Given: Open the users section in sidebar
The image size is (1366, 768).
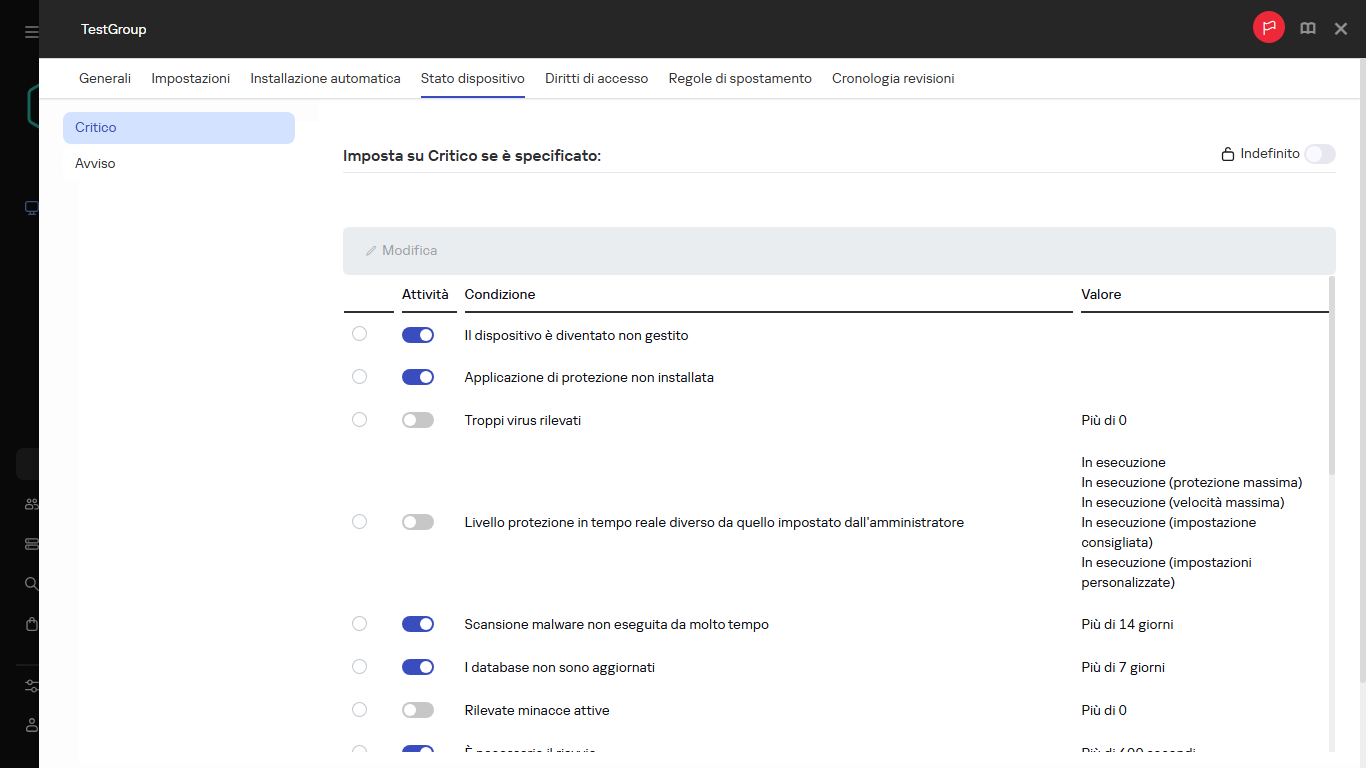Looking at the screenshot, I should [x=30, y=503].
